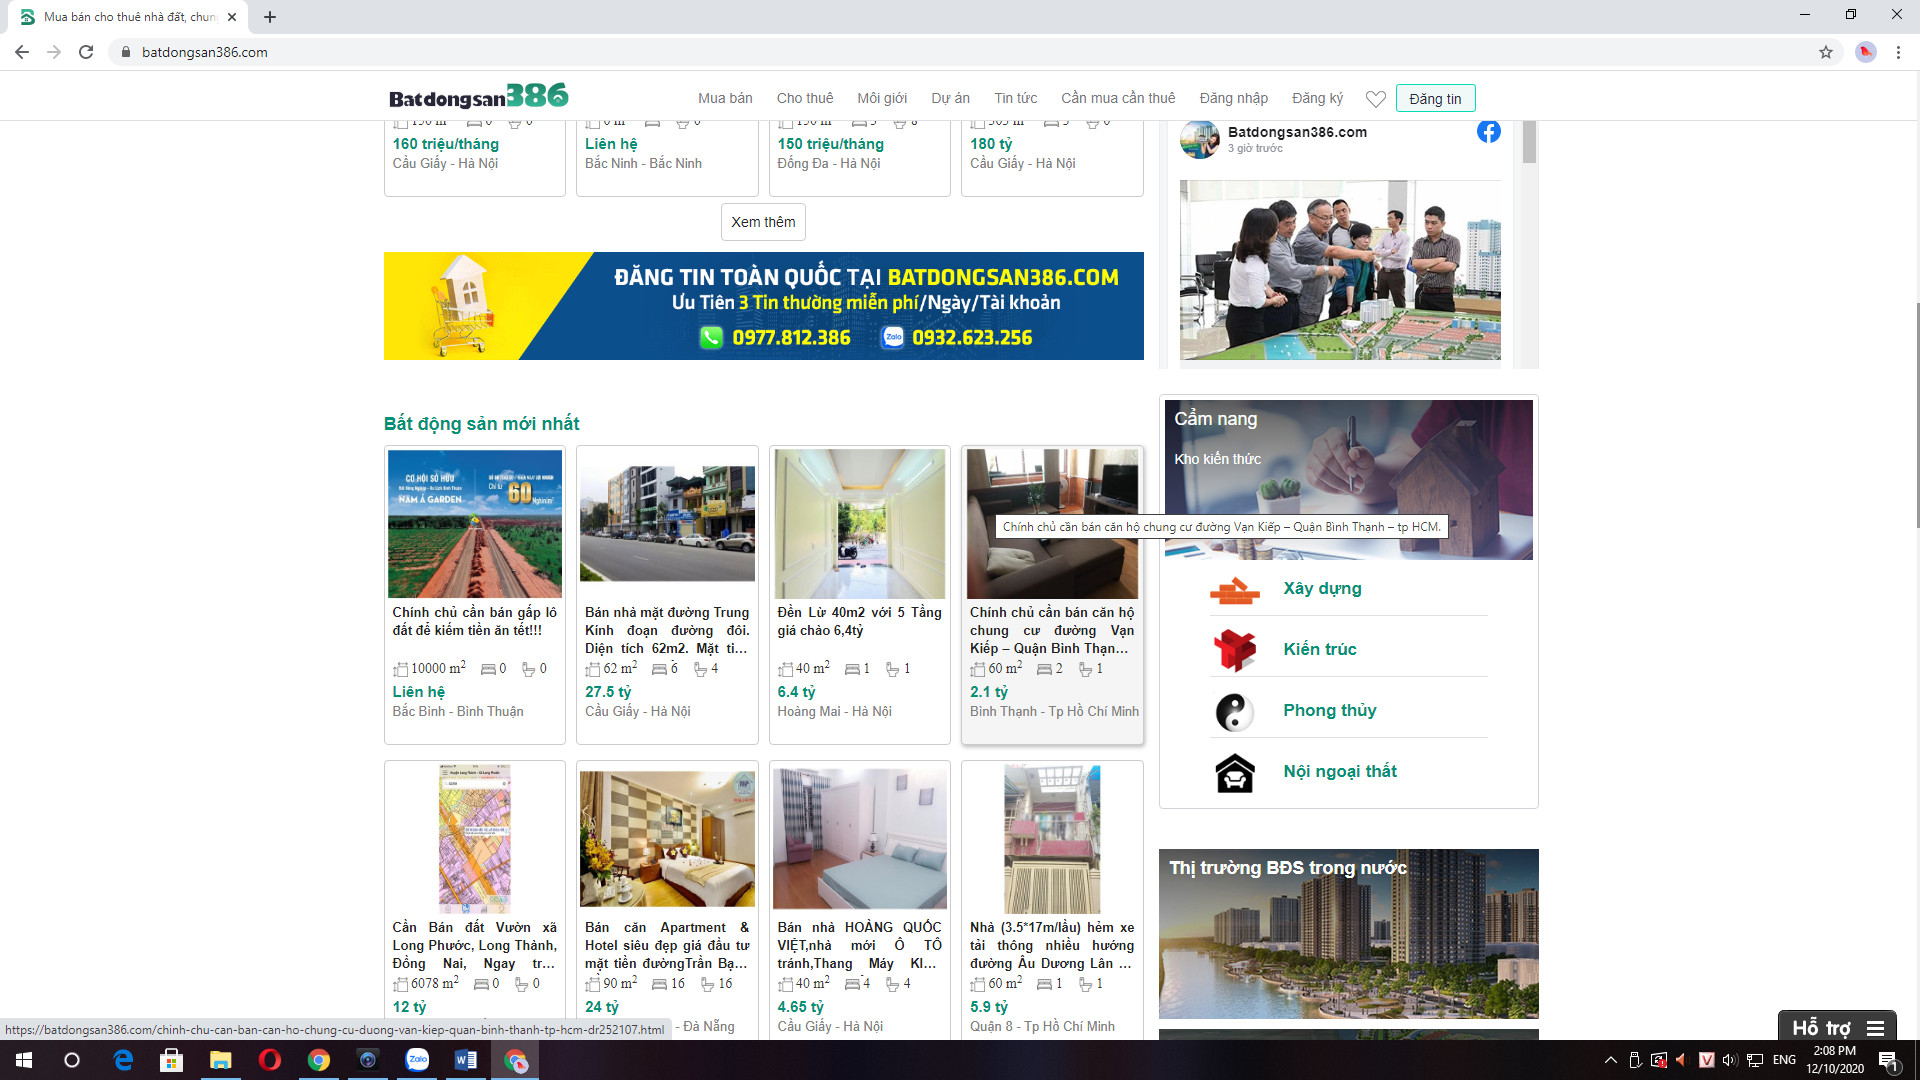Click the volume icon in system tray
Screen dimensions: 1920x1080
(1730, 1060)
